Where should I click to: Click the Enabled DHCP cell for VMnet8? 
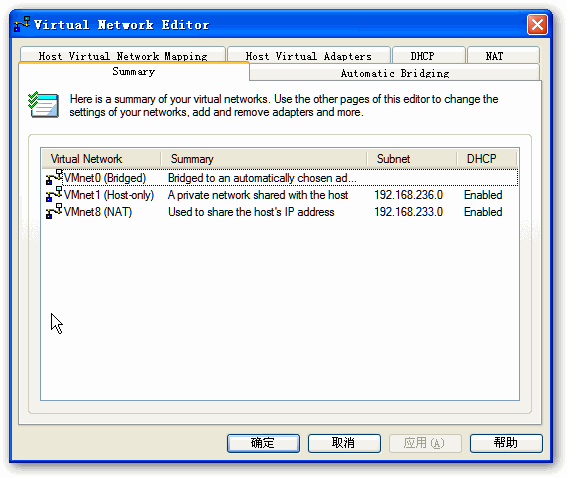point(483,212)
